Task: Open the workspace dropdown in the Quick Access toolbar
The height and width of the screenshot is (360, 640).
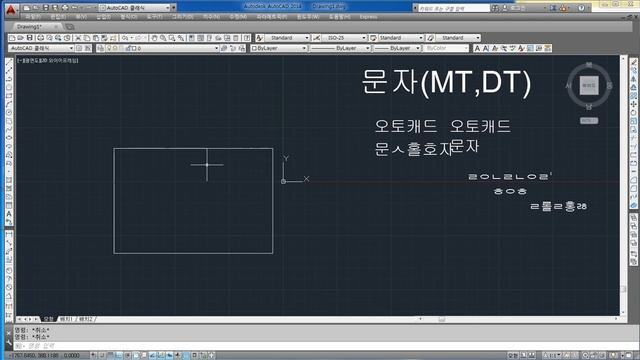Action: 135,8
